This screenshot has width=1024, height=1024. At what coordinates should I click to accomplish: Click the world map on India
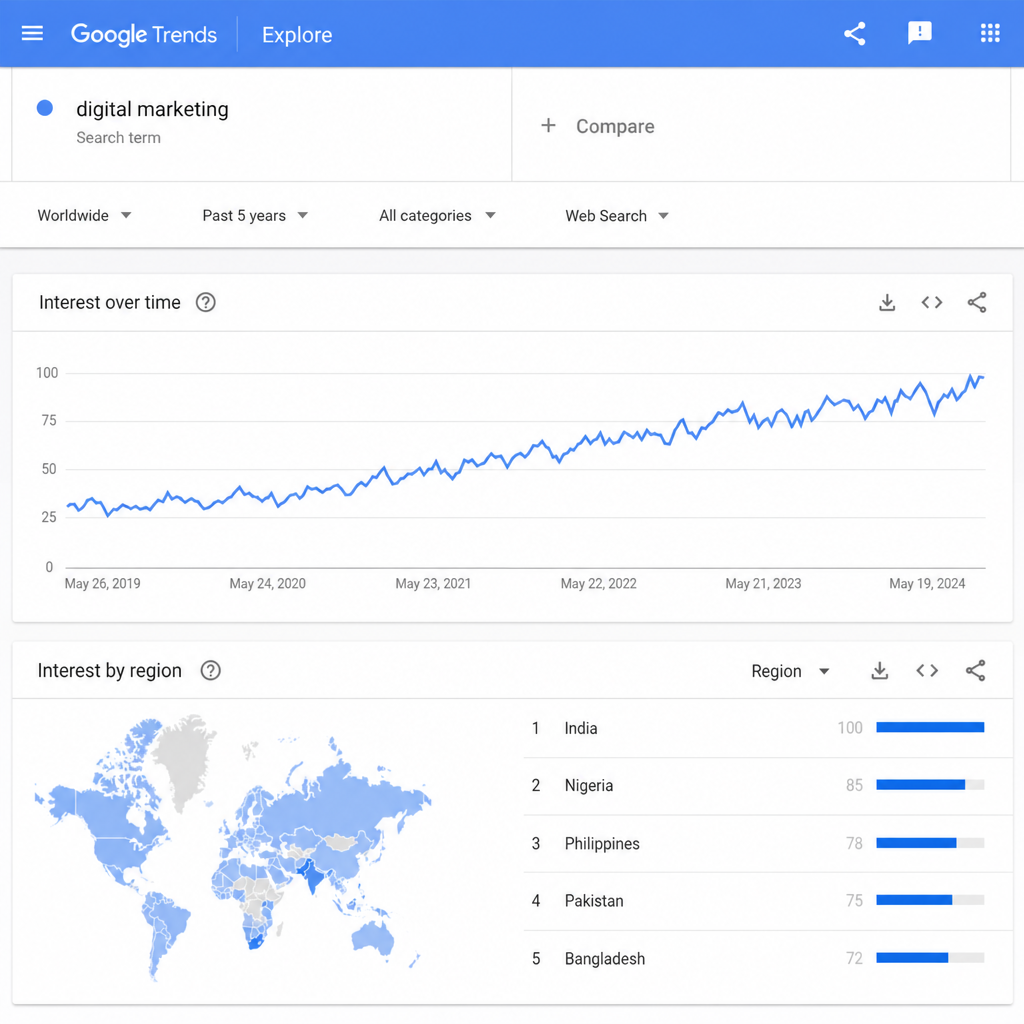[x=312, y=876]
